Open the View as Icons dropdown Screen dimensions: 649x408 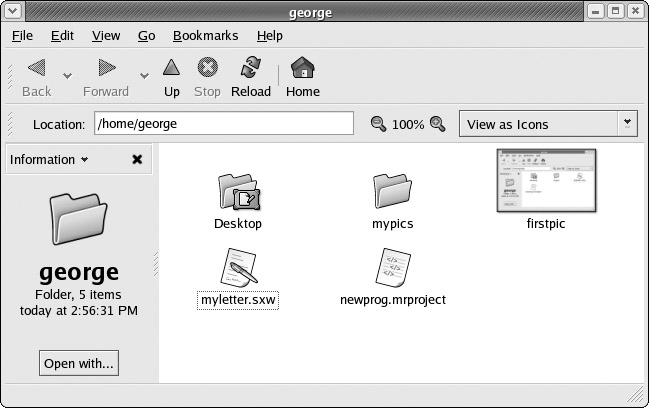(x=547, y=124)
